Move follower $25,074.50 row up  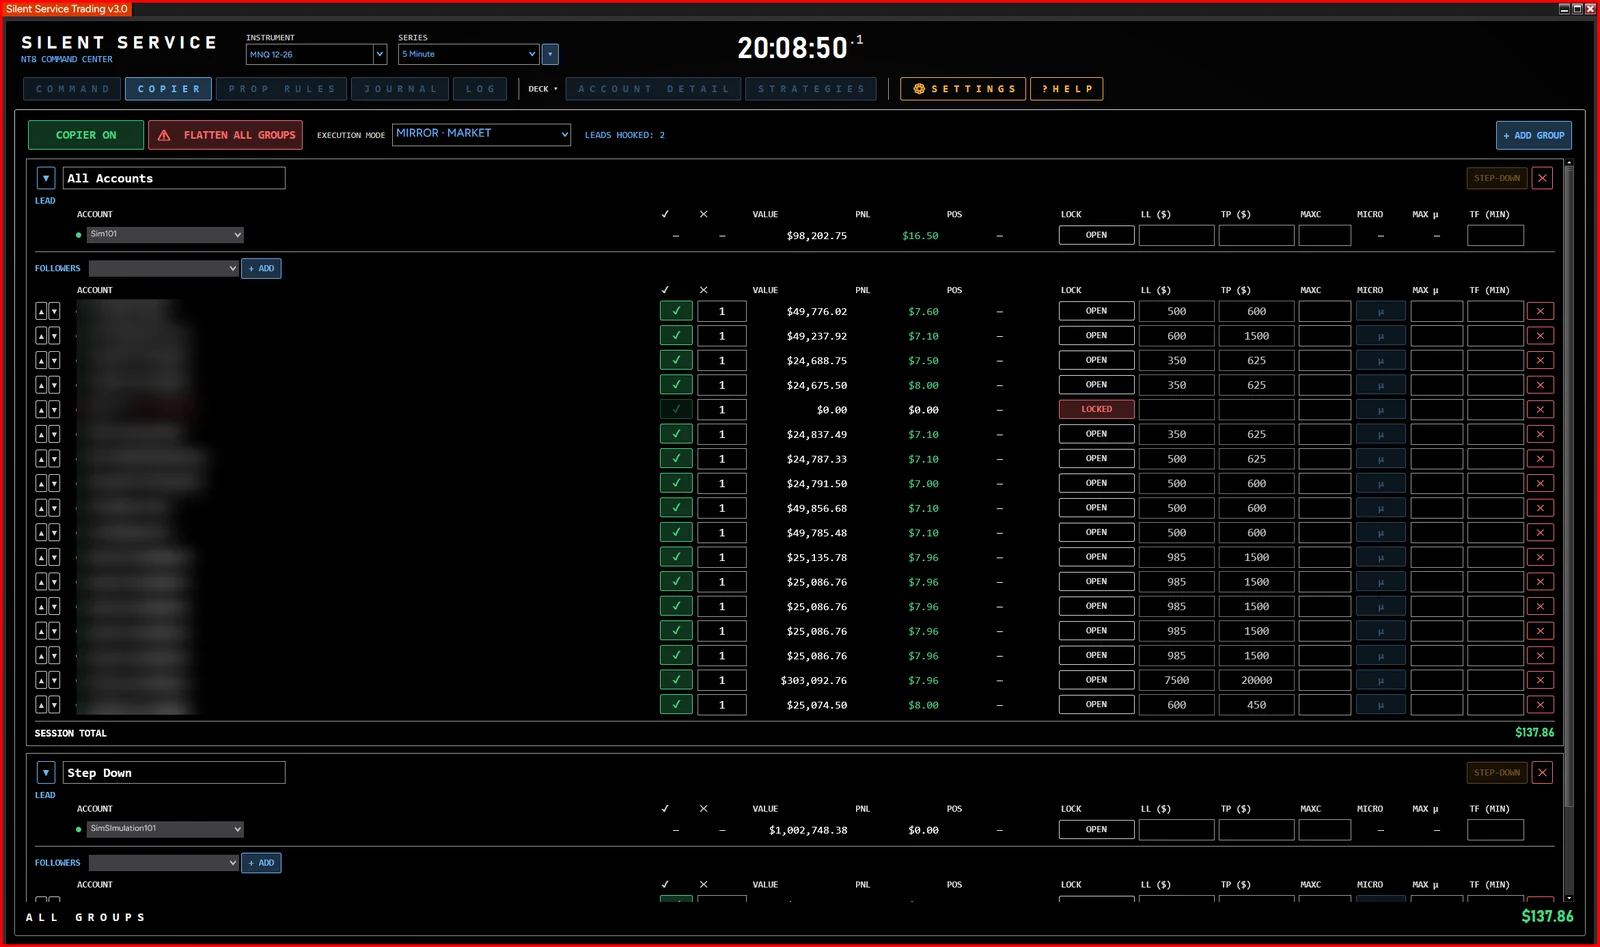pos(41,705)
